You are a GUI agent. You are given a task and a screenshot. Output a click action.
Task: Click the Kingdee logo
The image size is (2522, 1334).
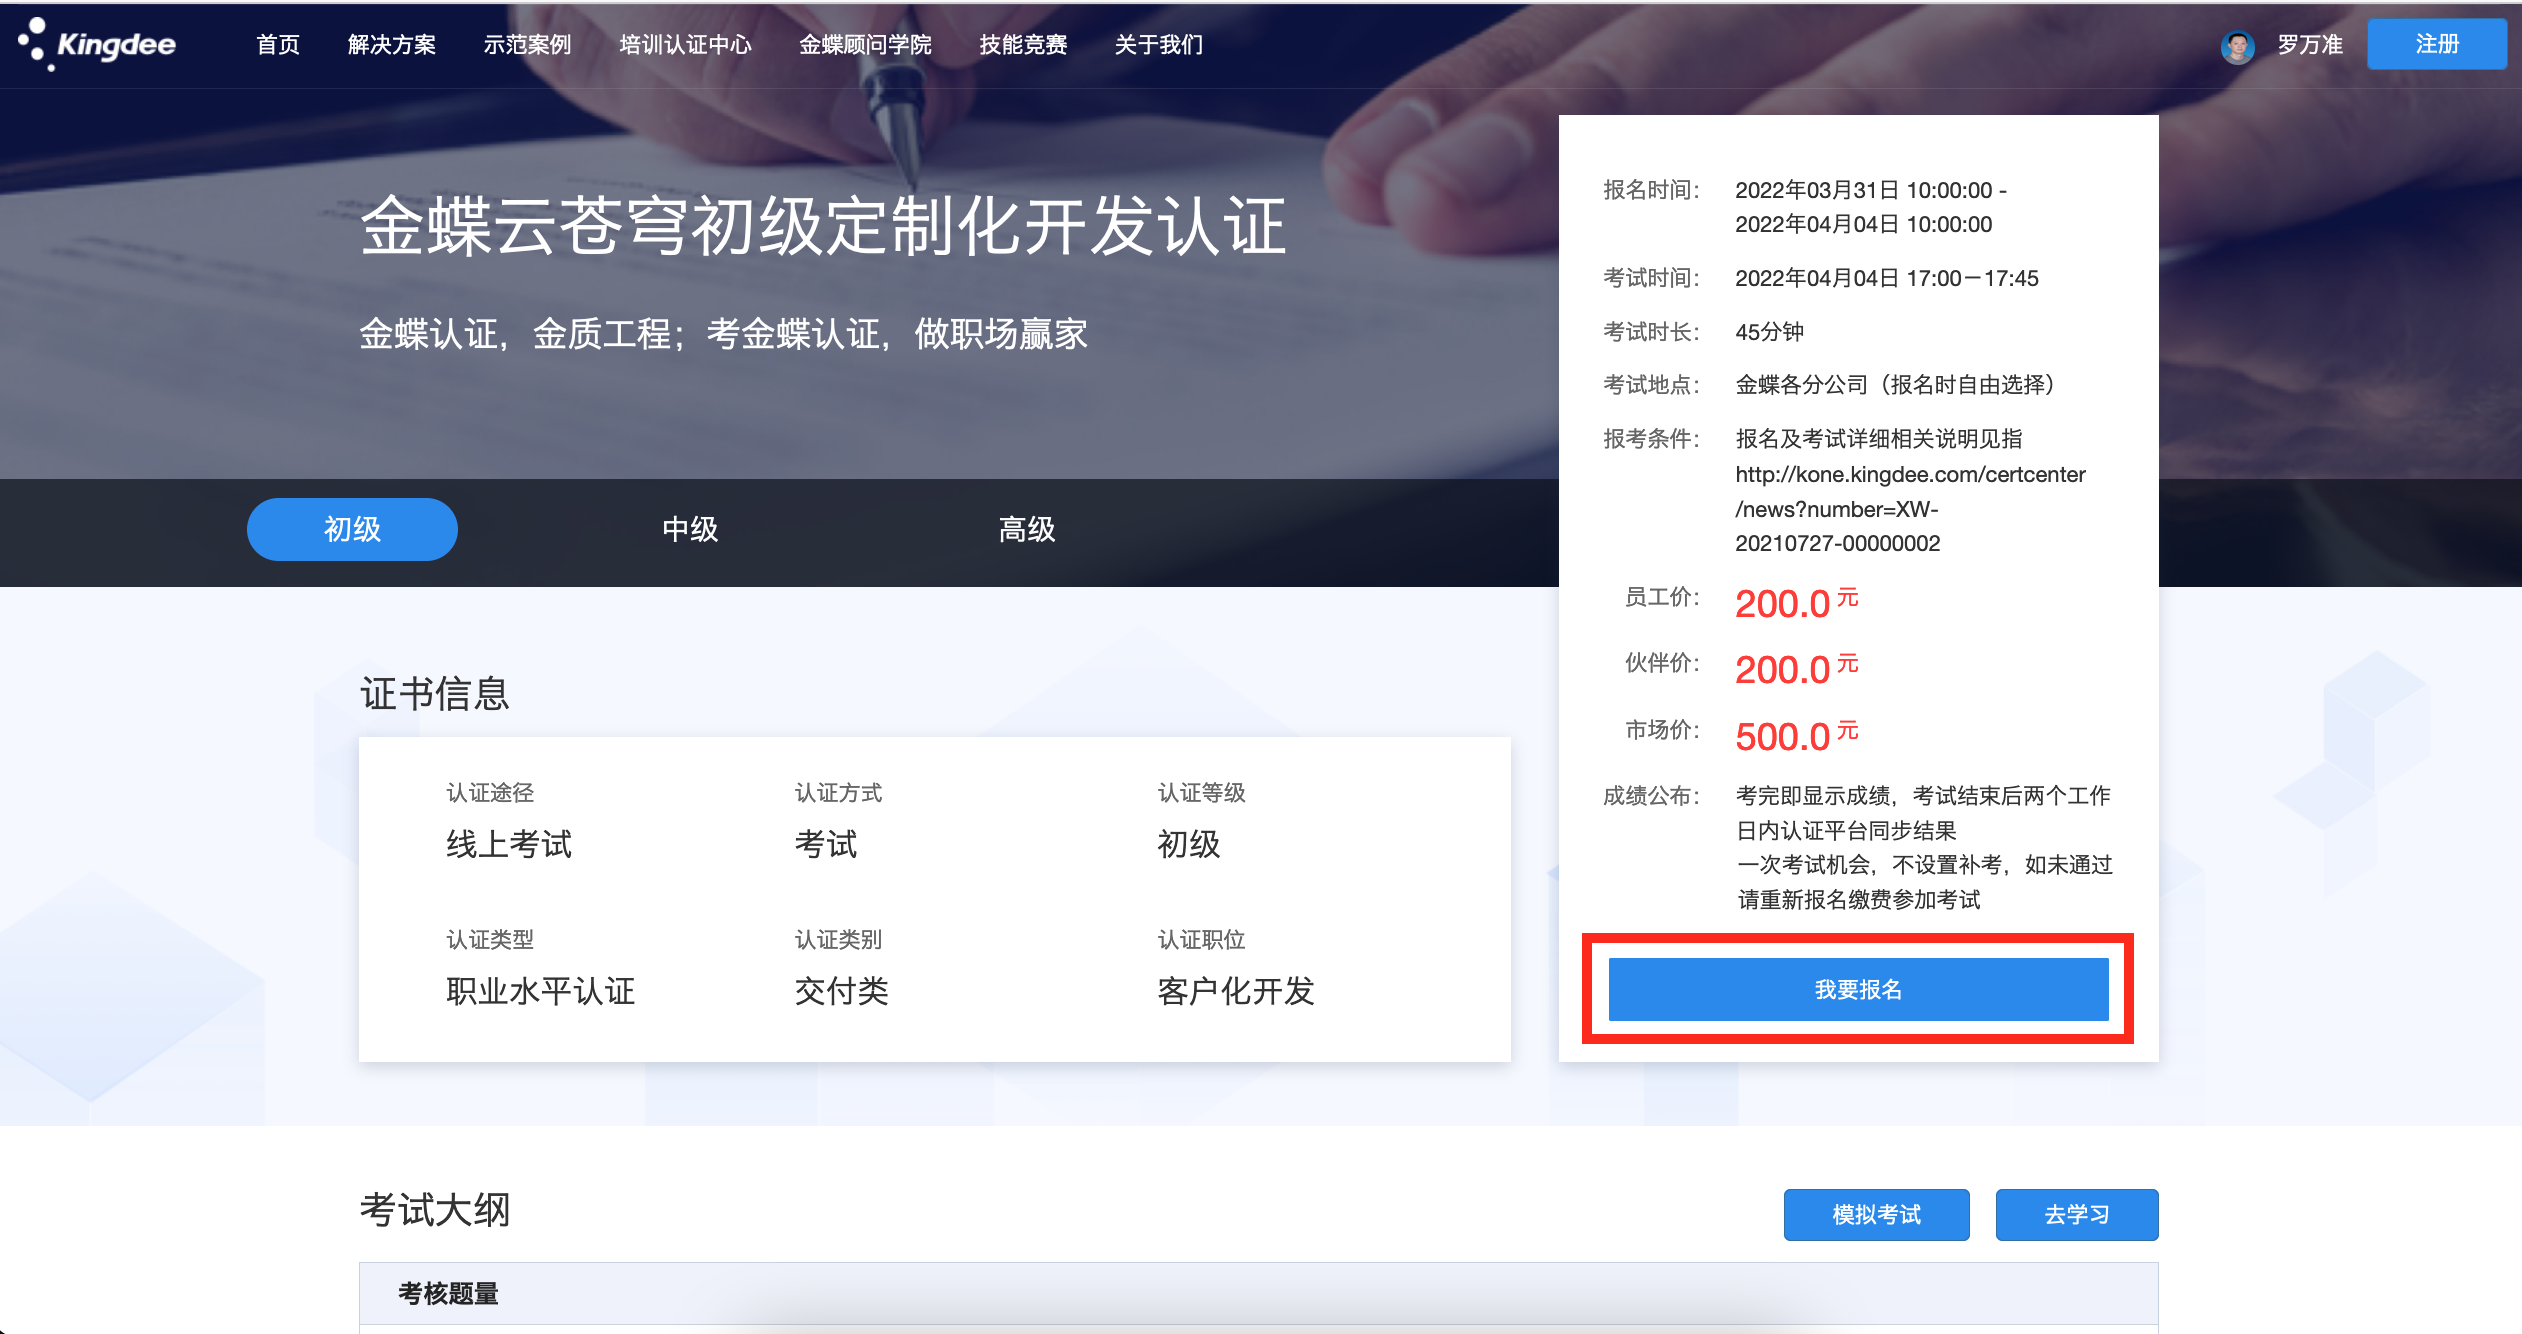[97, 44]
